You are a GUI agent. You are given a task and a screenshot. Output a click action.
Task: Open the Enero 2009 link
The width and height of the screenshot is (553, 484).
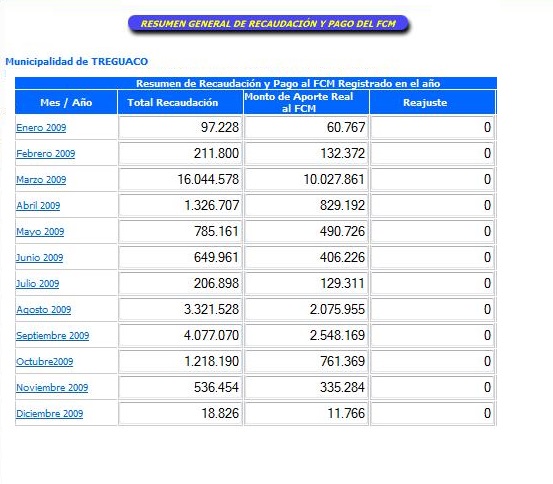[x=41, y=127]
